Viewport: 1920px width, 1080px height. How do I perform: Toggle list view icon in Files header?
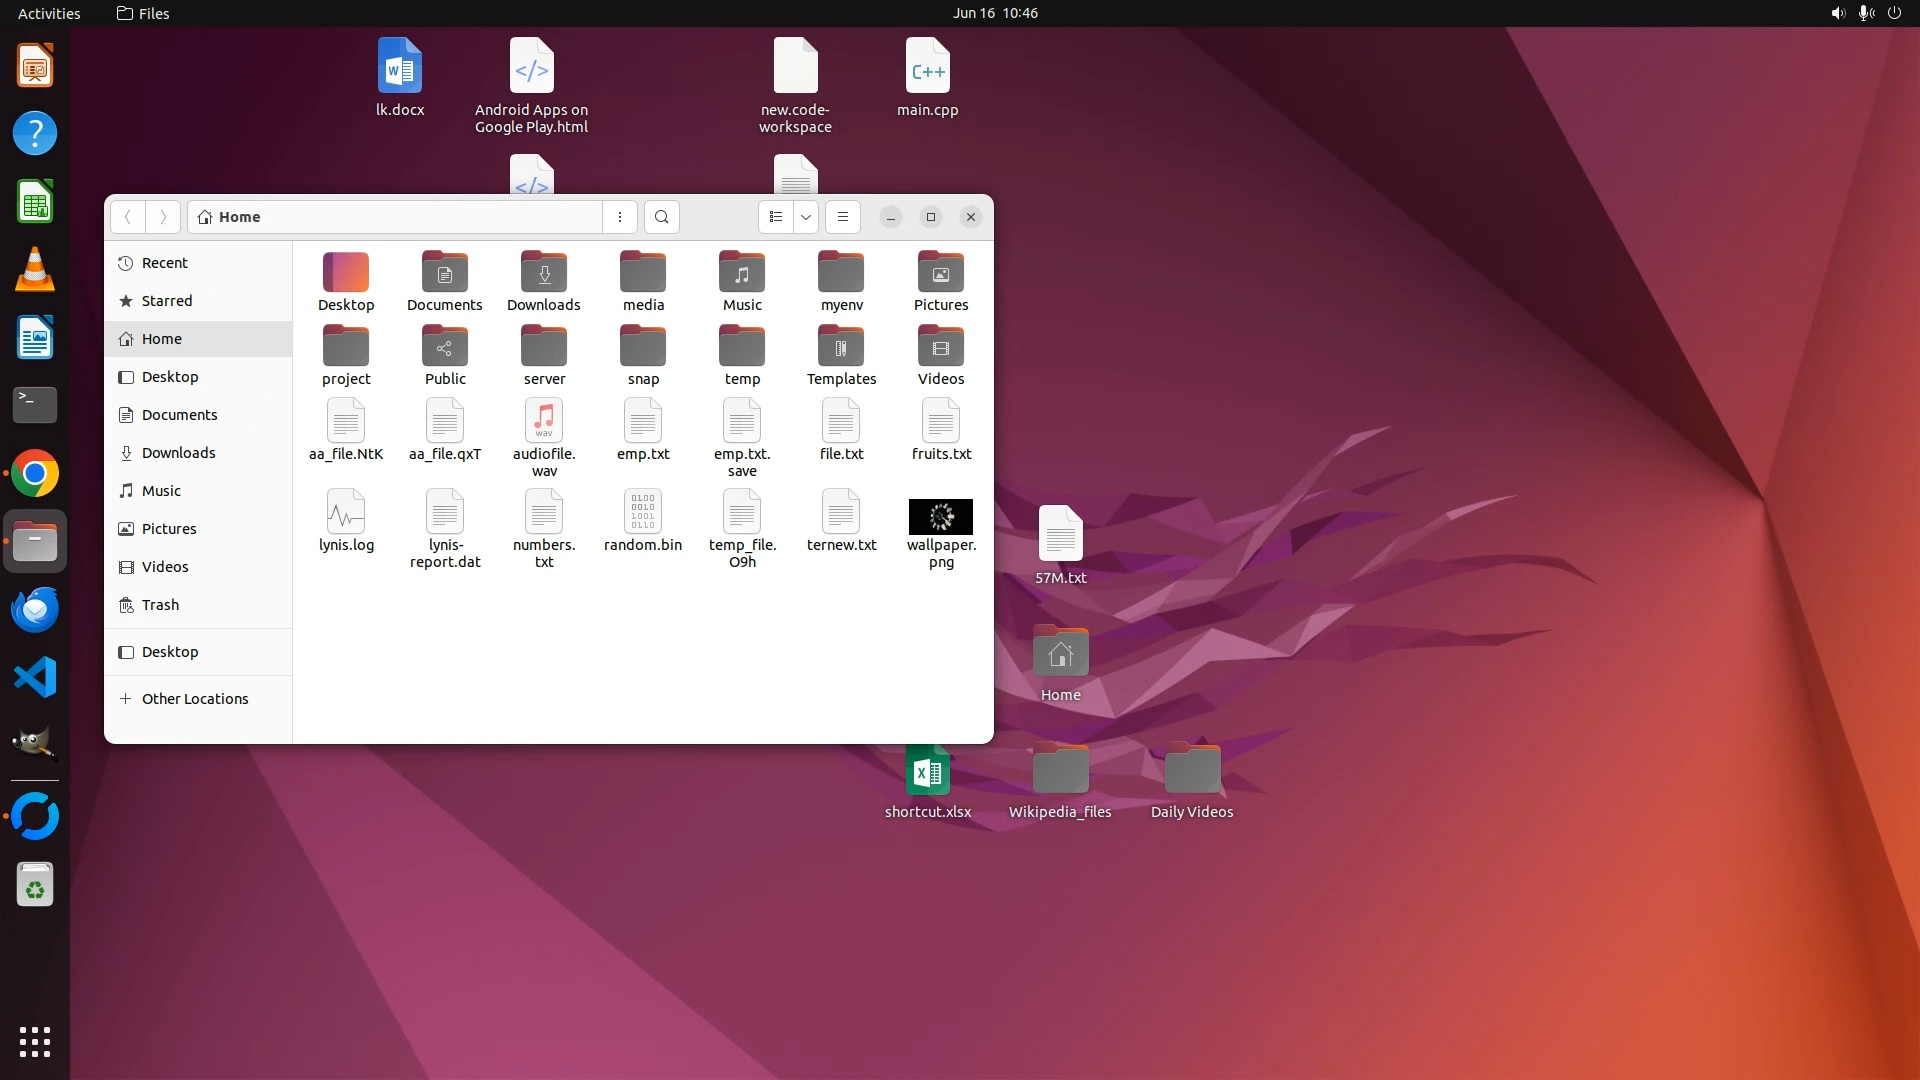pyautogui.click(x=776, y=217)
